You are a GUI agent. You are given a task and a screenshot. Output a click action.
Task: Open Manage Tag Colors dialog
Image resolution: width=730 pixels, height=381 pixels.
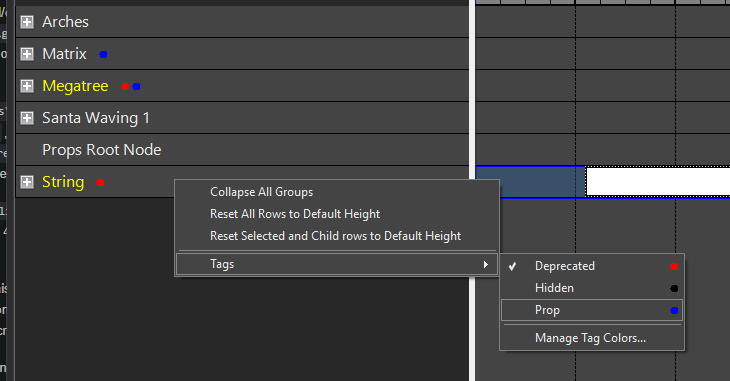click(592, 338)
